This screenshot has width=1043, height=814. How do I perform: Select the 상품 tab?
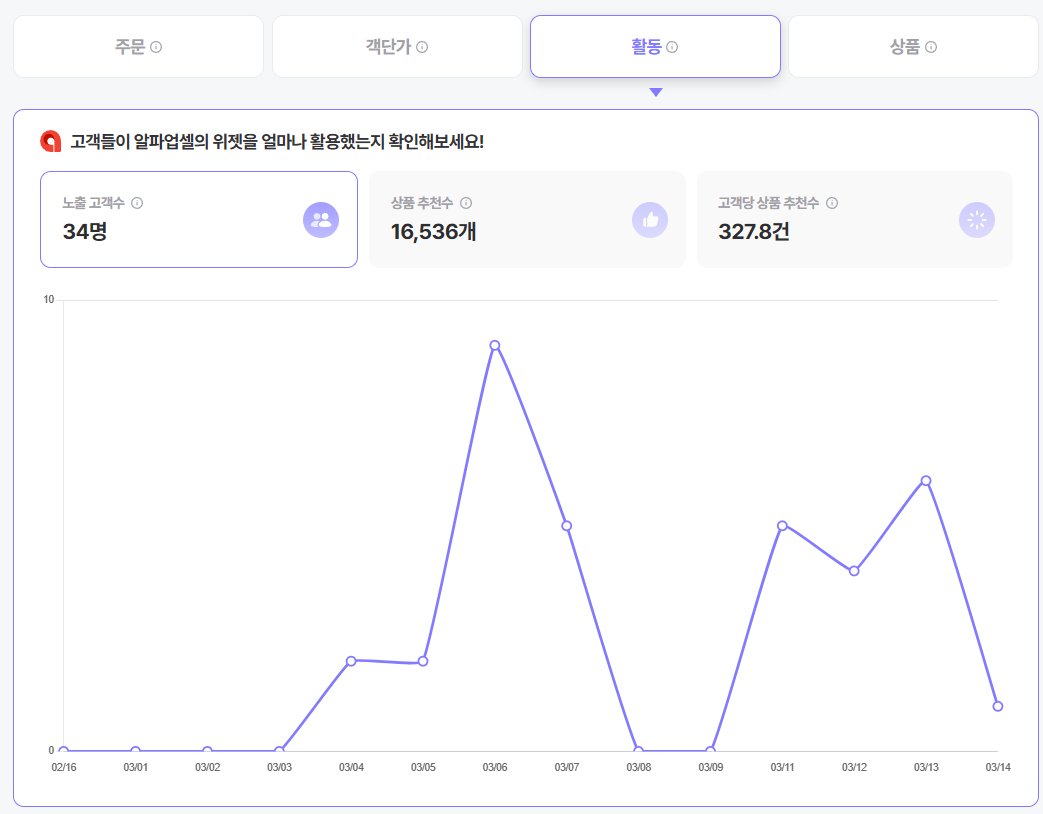913,47
